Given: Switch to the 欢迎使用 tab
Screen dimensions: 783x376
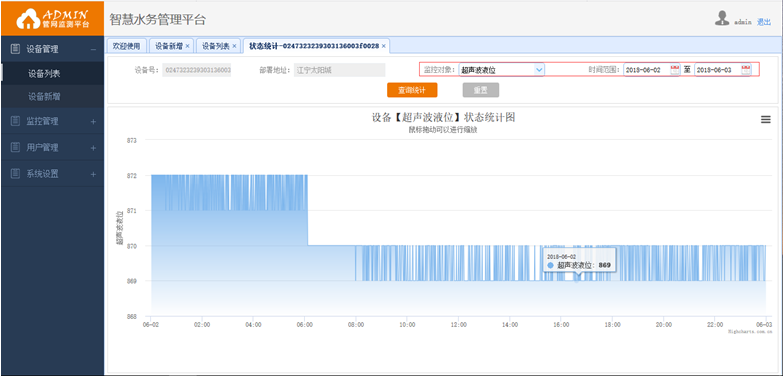Looking at the screenshot, I should coord(126,46).
